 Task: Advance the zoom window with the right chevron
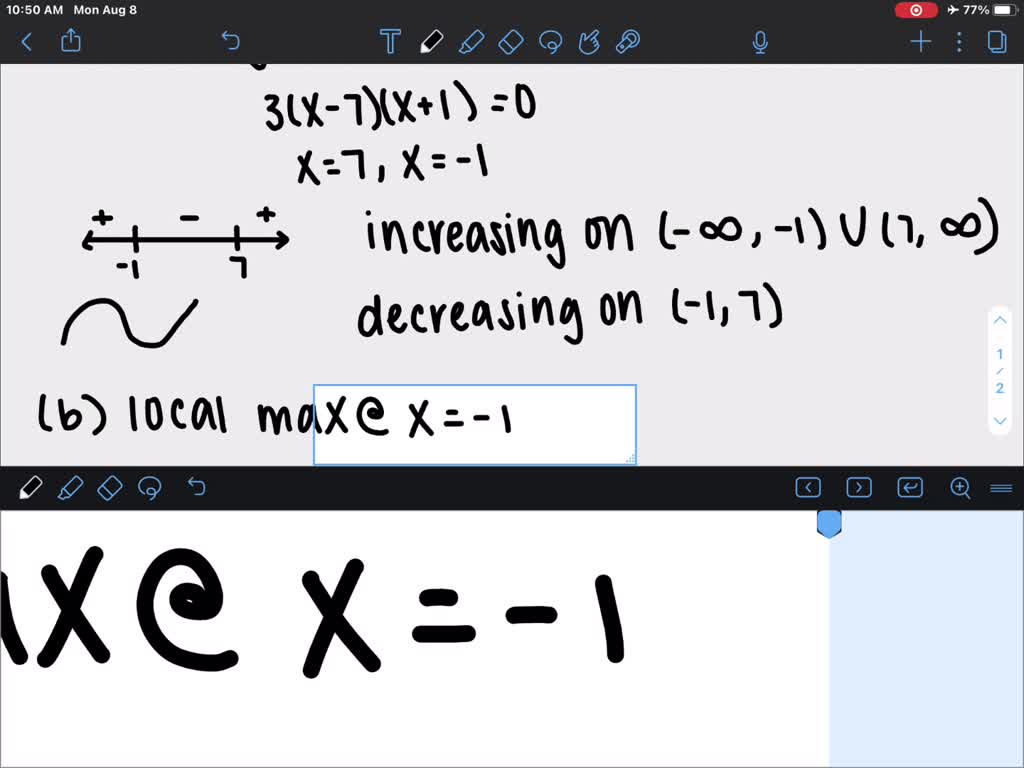(x=858, y=487)
